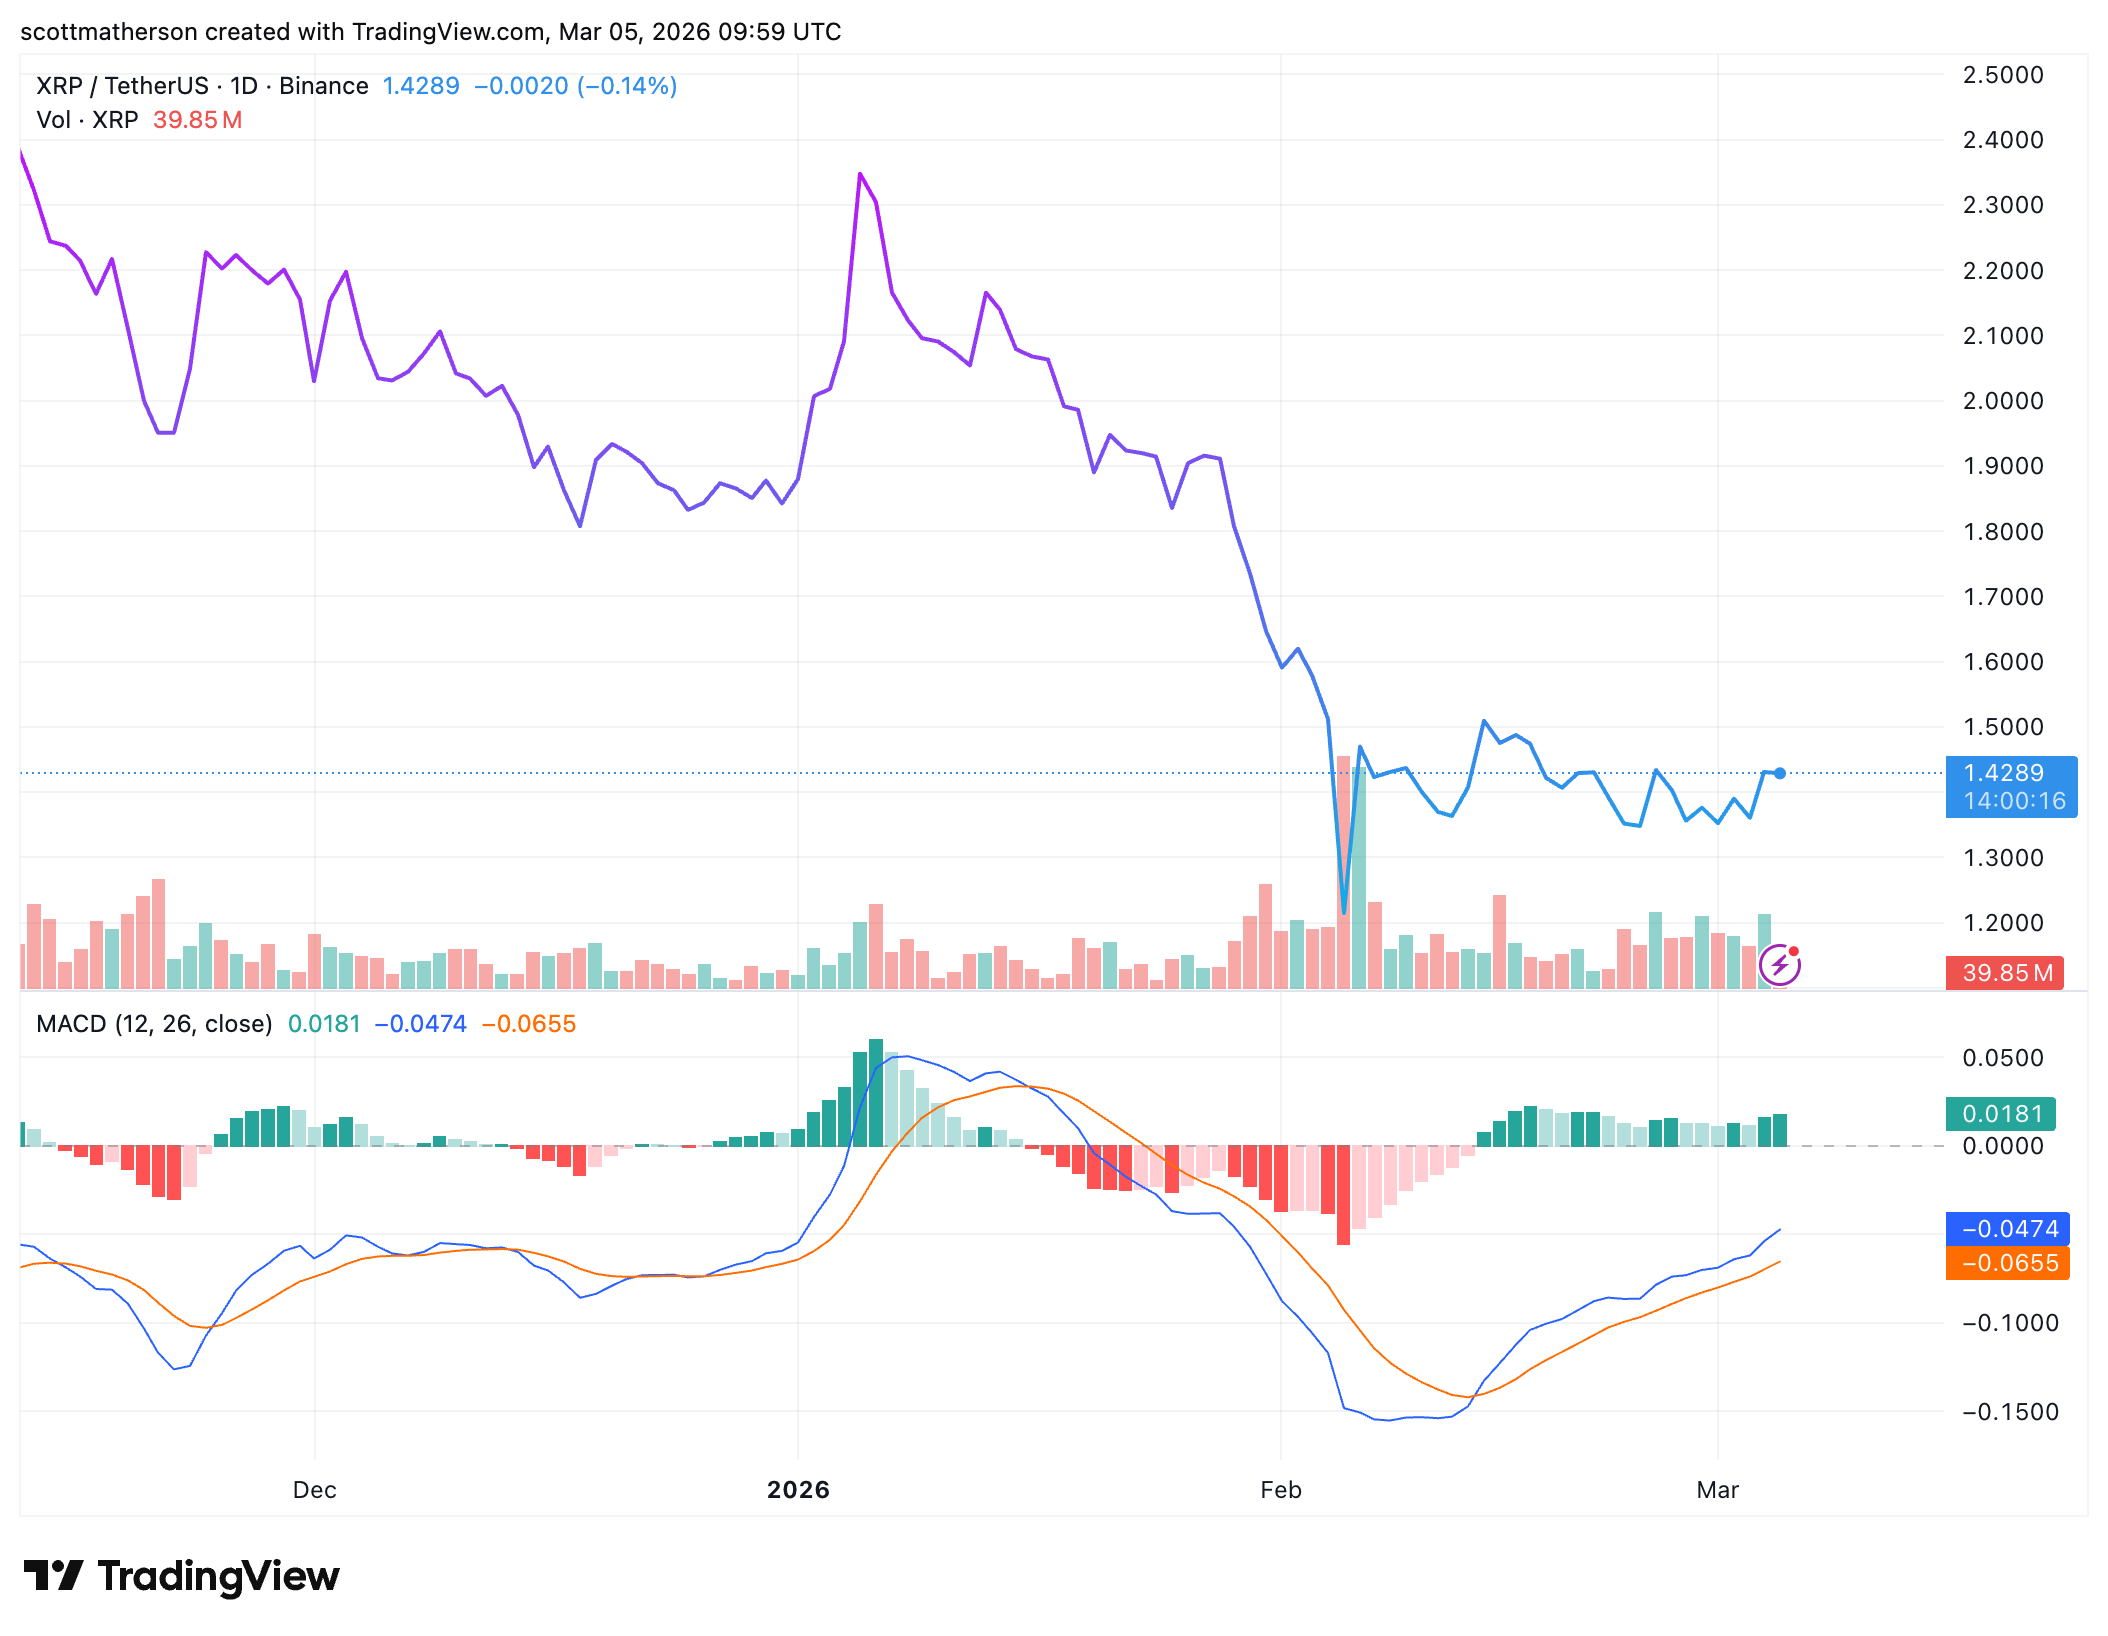
Task: Click the scottmatherson TradingView attribution text
Action: (430, 32)
